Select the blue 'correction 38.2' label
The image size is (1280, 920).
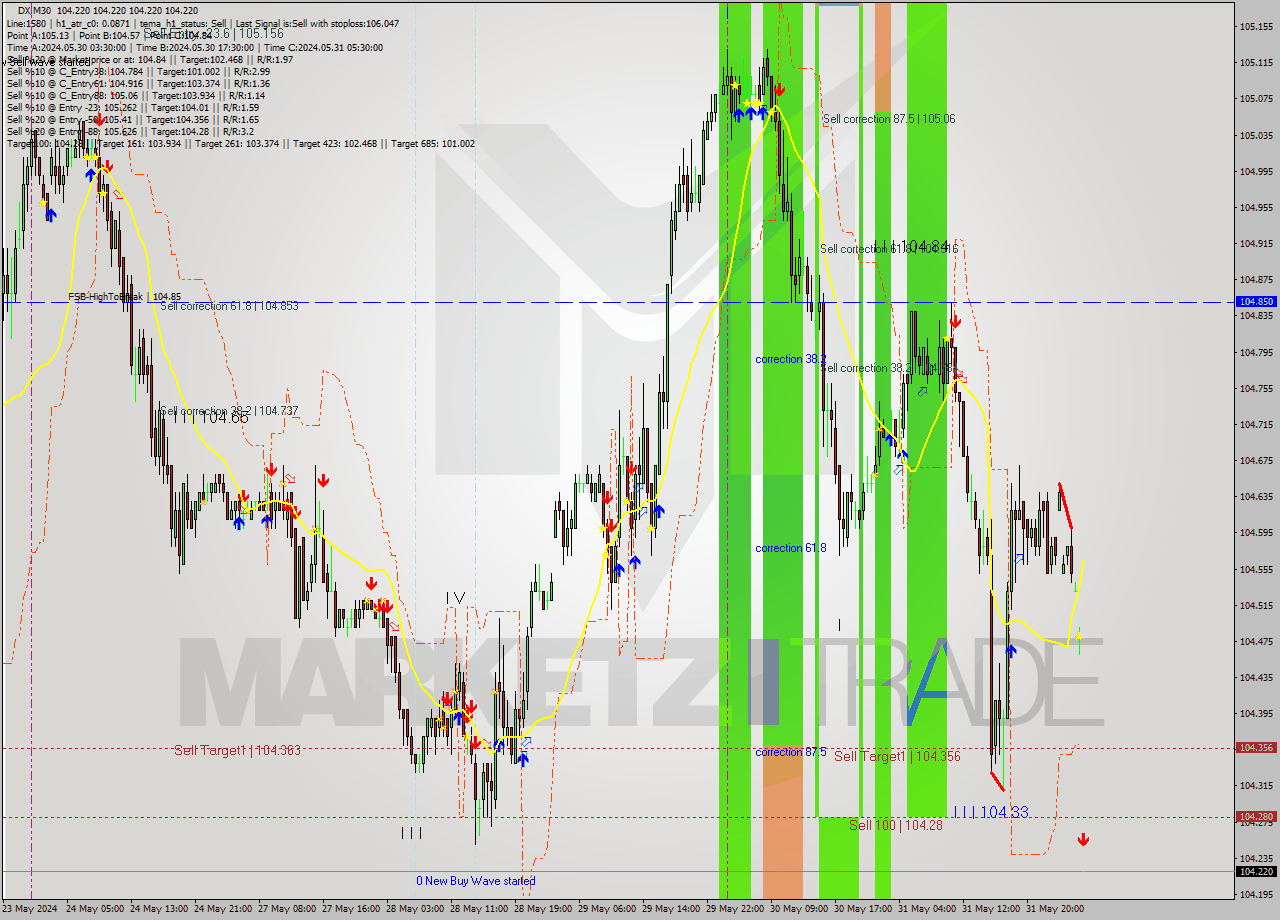[x=791, y=359]
